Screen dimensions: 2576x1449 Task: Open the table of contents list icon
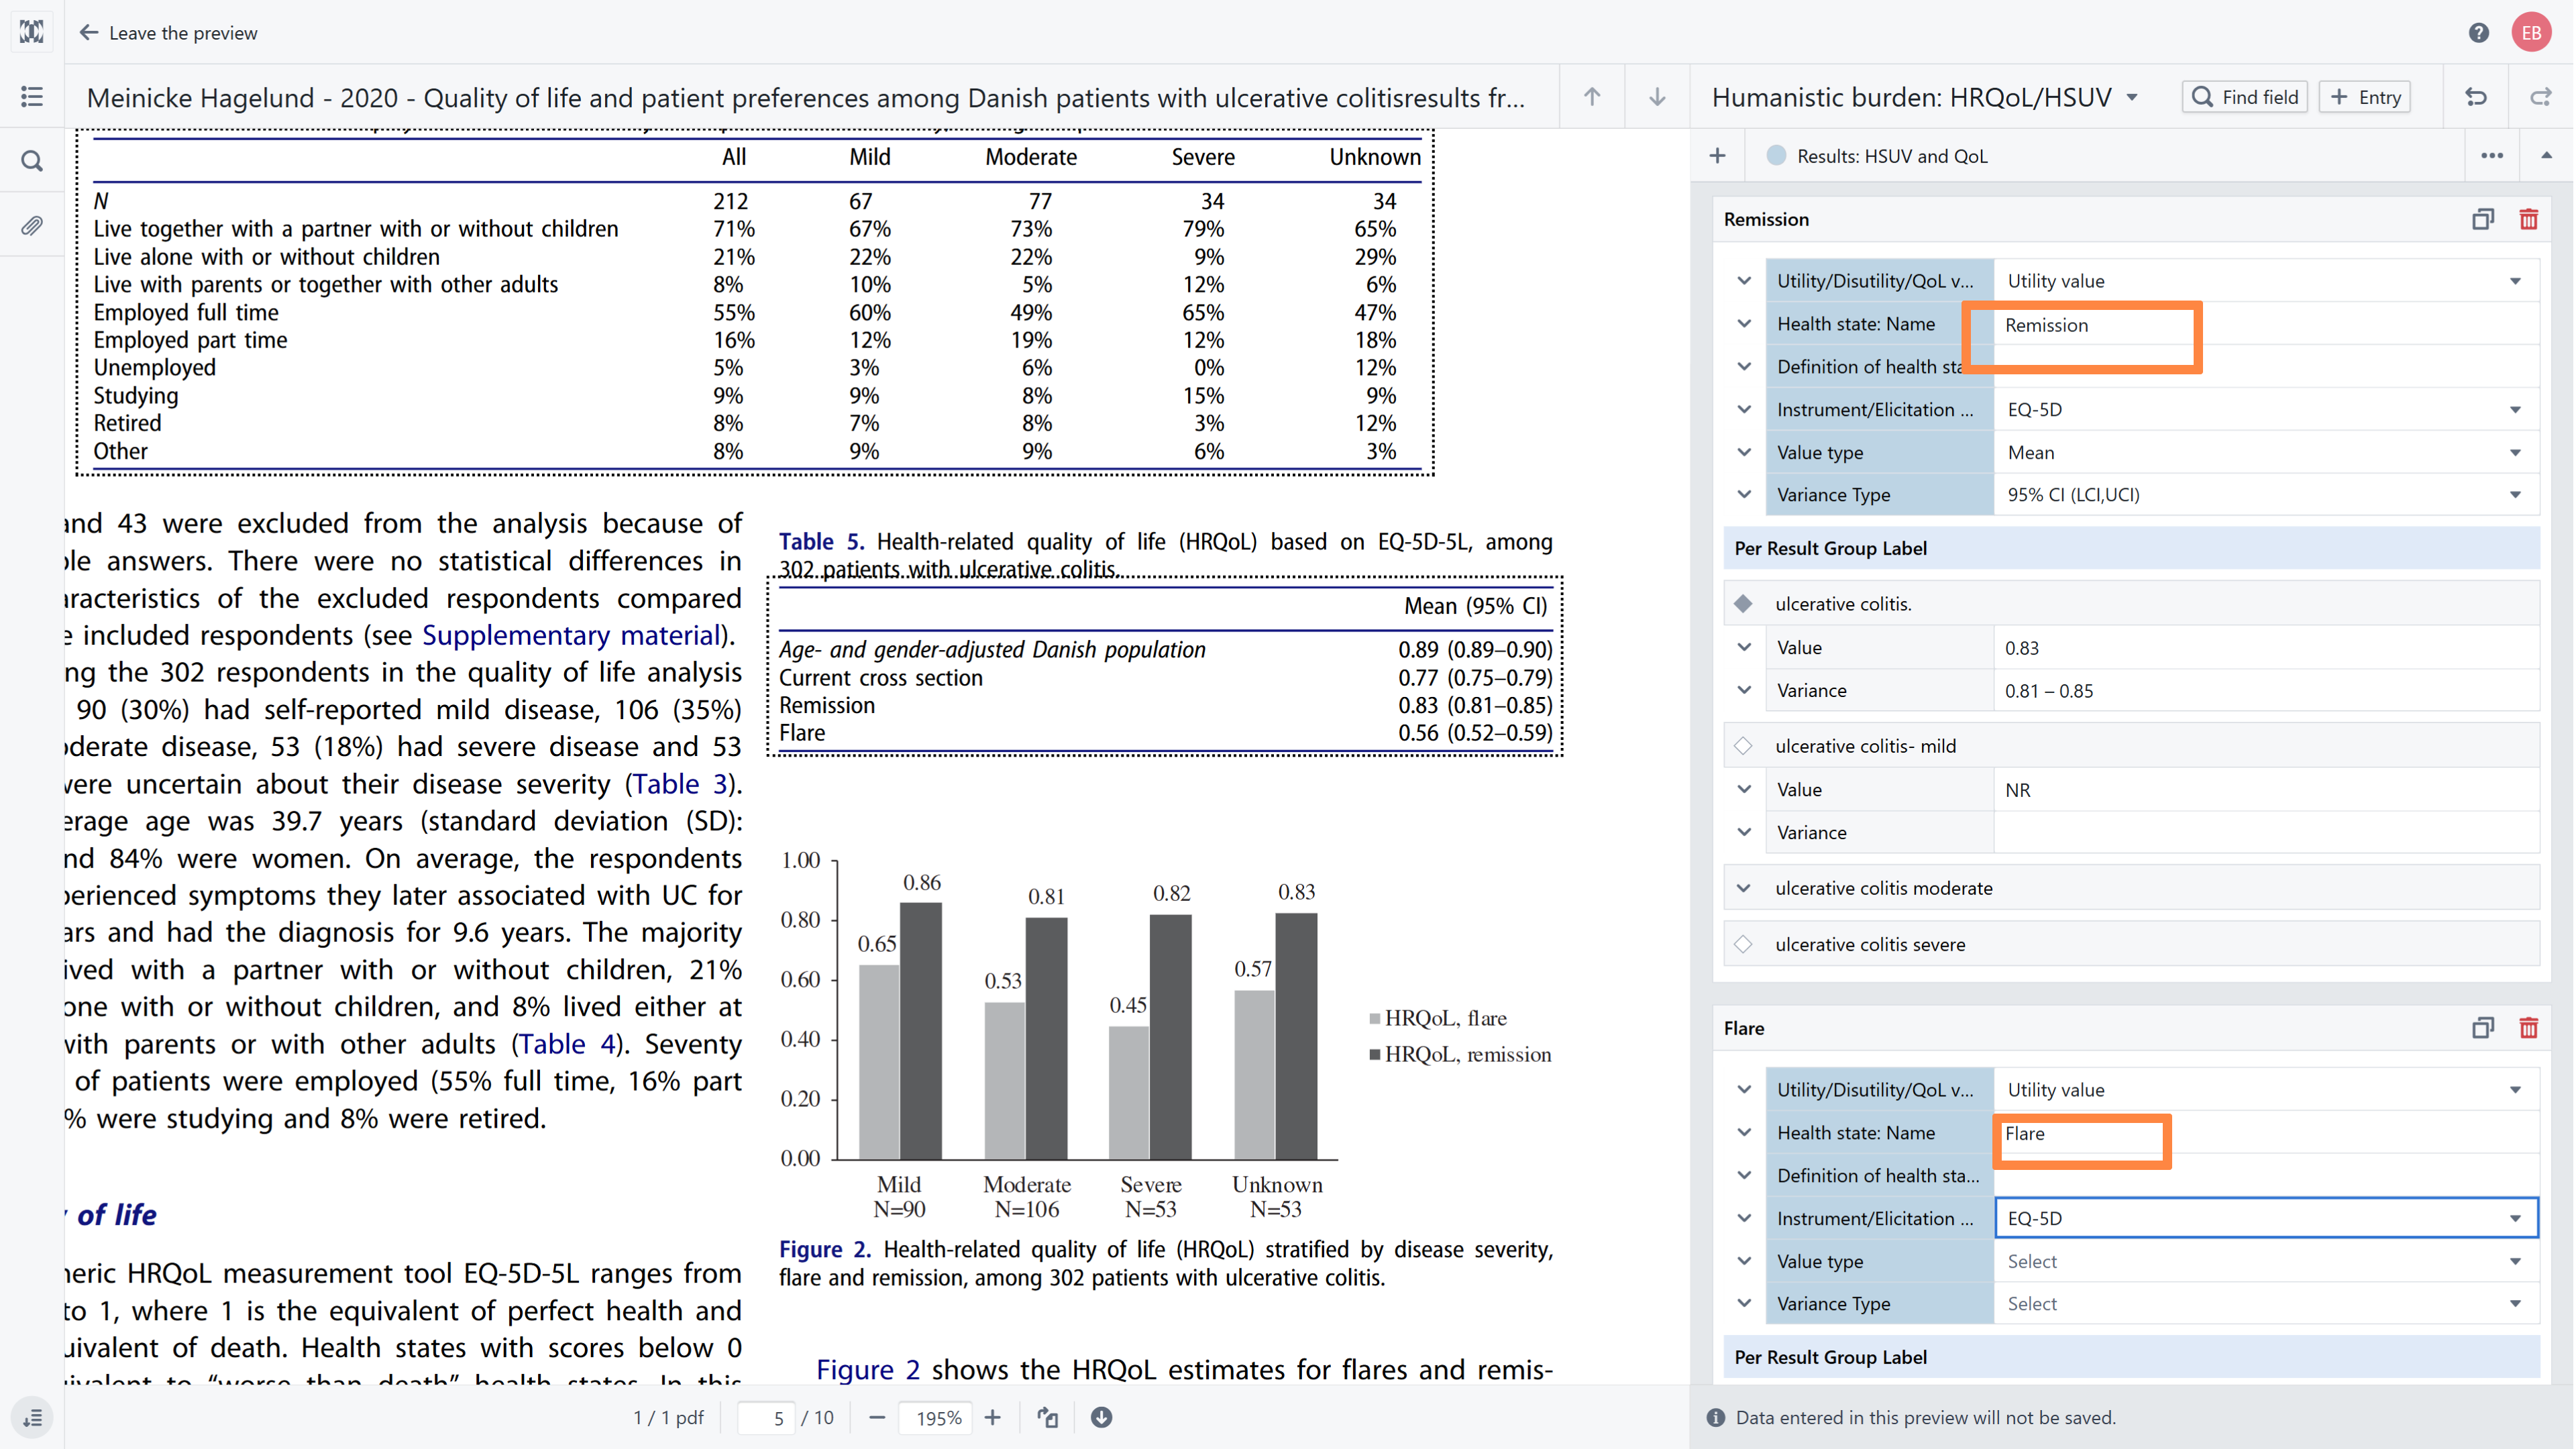pos(32,97)
